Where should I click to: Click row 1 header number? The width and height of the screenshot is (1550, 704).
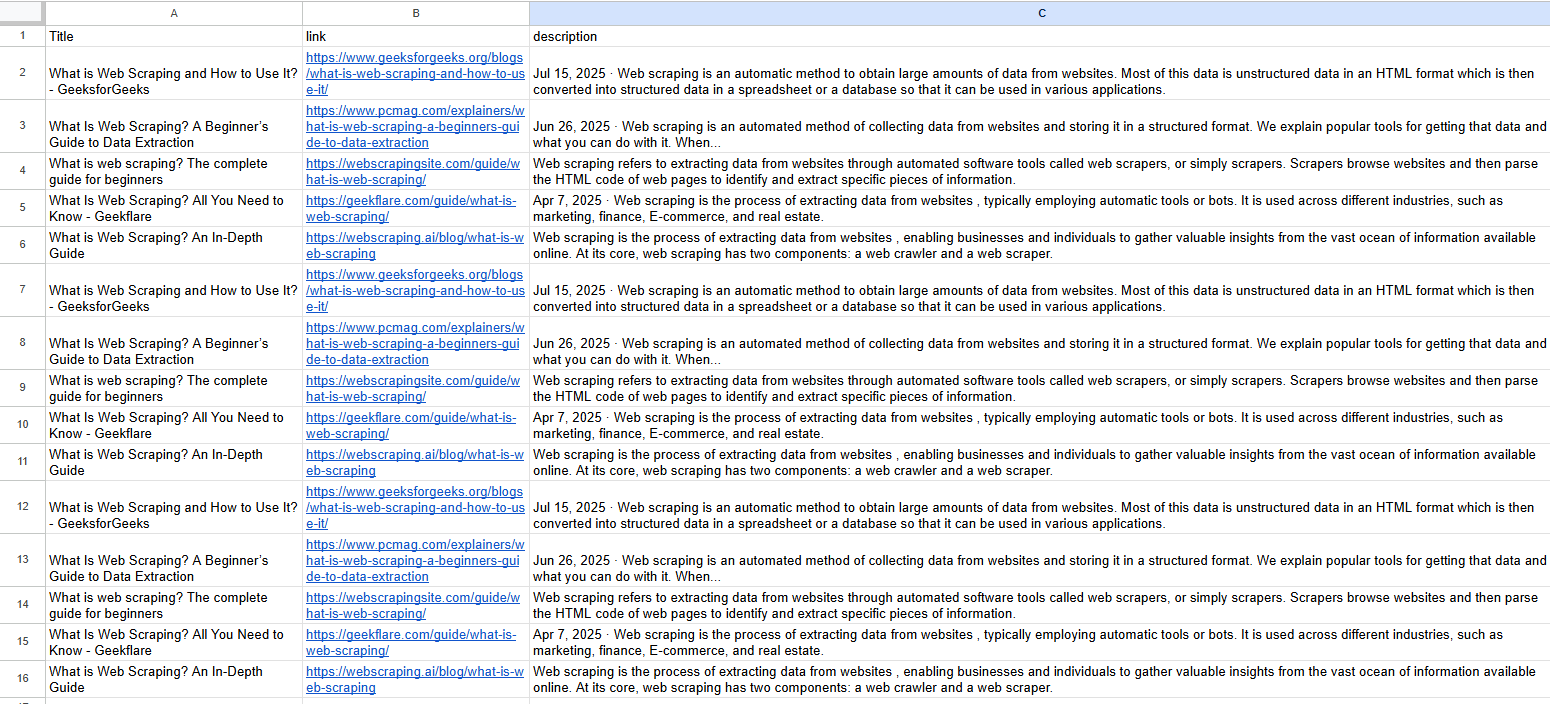22,36
